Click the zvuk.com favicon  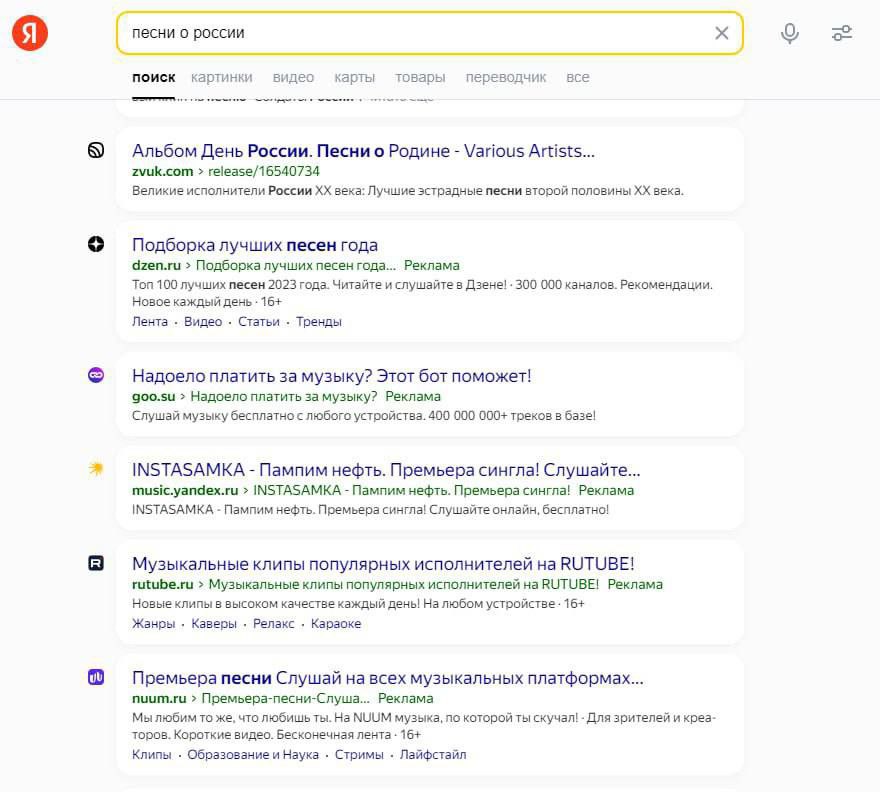tap(96, 151)
